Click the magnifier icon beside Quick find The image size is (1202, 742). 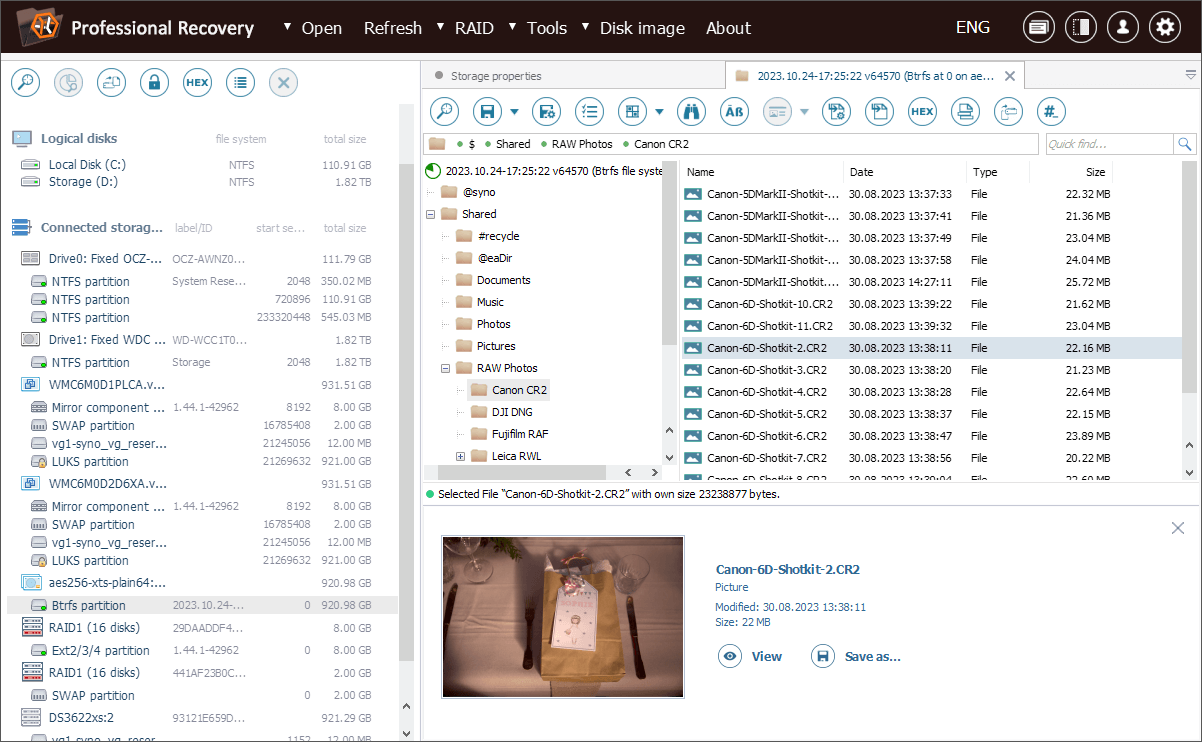click(1185, 144)
